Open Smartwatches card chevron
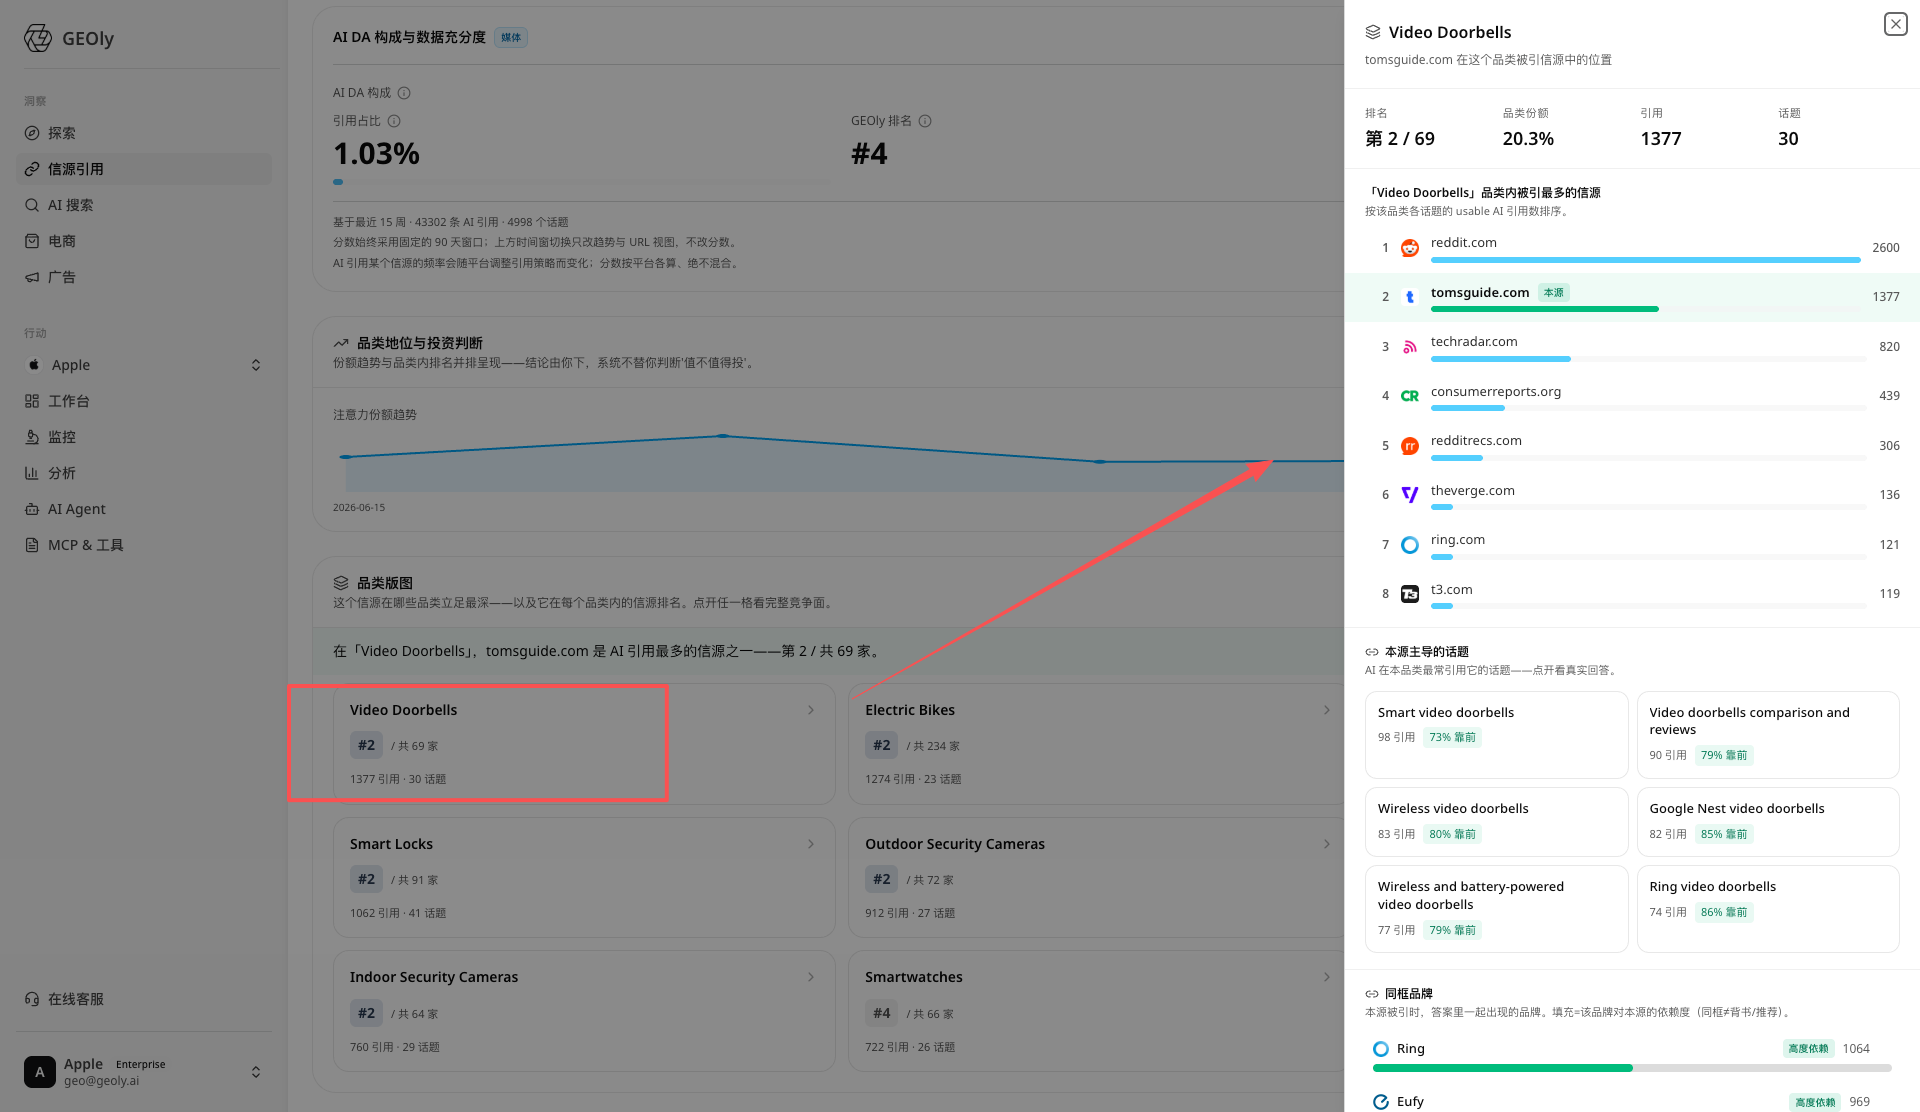The height and width of the screenshot is (1112, 1920). click(1327, 977)
